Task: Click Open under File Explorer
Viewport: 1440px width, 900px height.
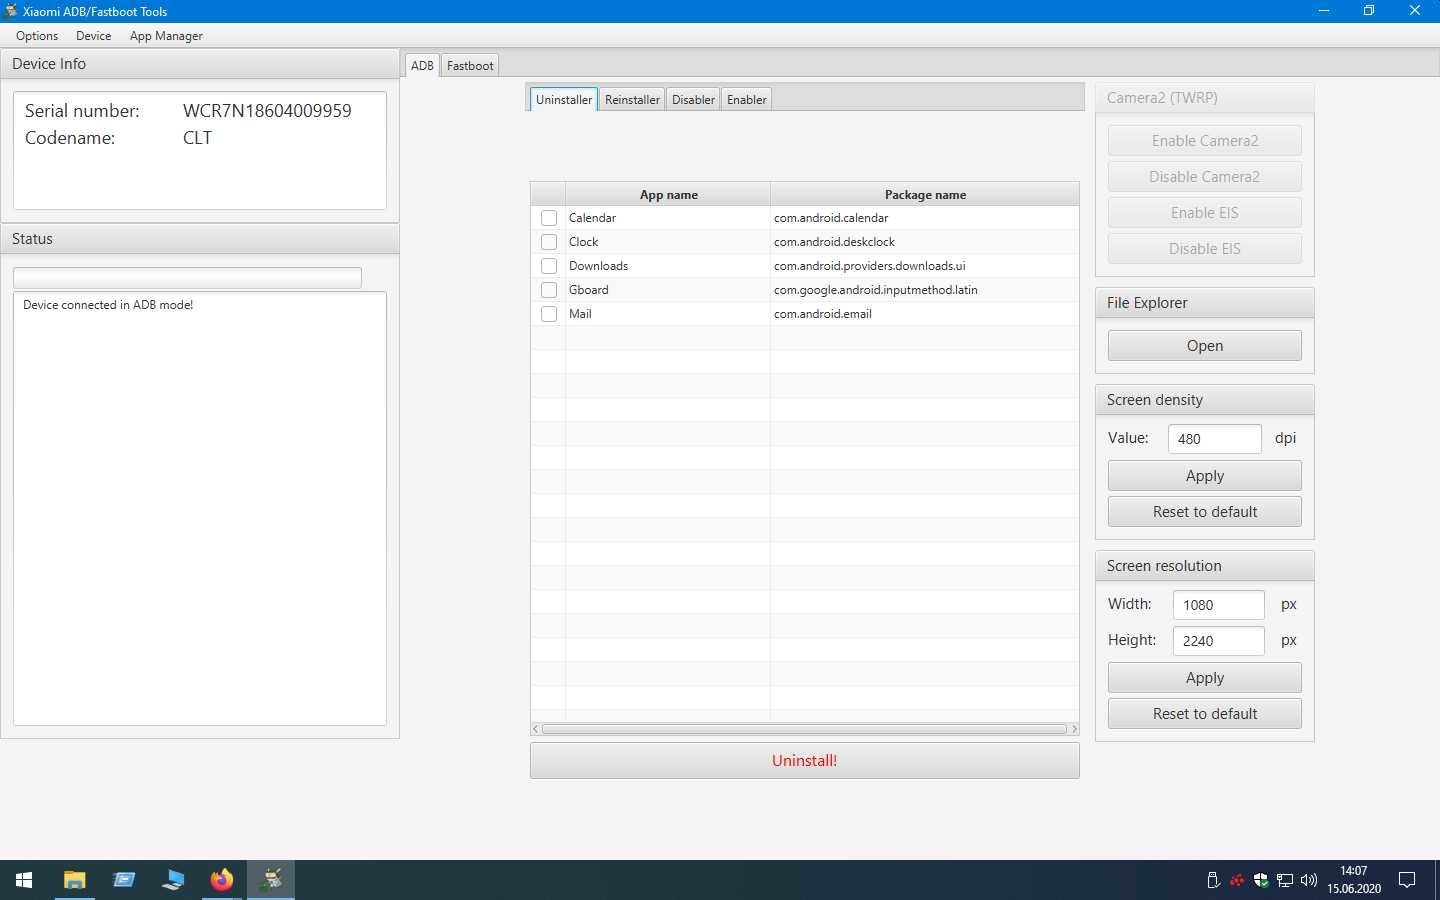Action: click(x=1205, y=345)
